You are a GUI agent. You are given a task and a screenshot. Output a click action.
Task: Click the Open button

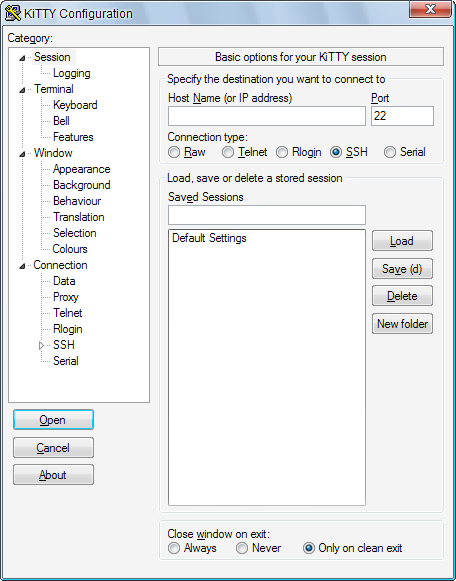[53, 420]
